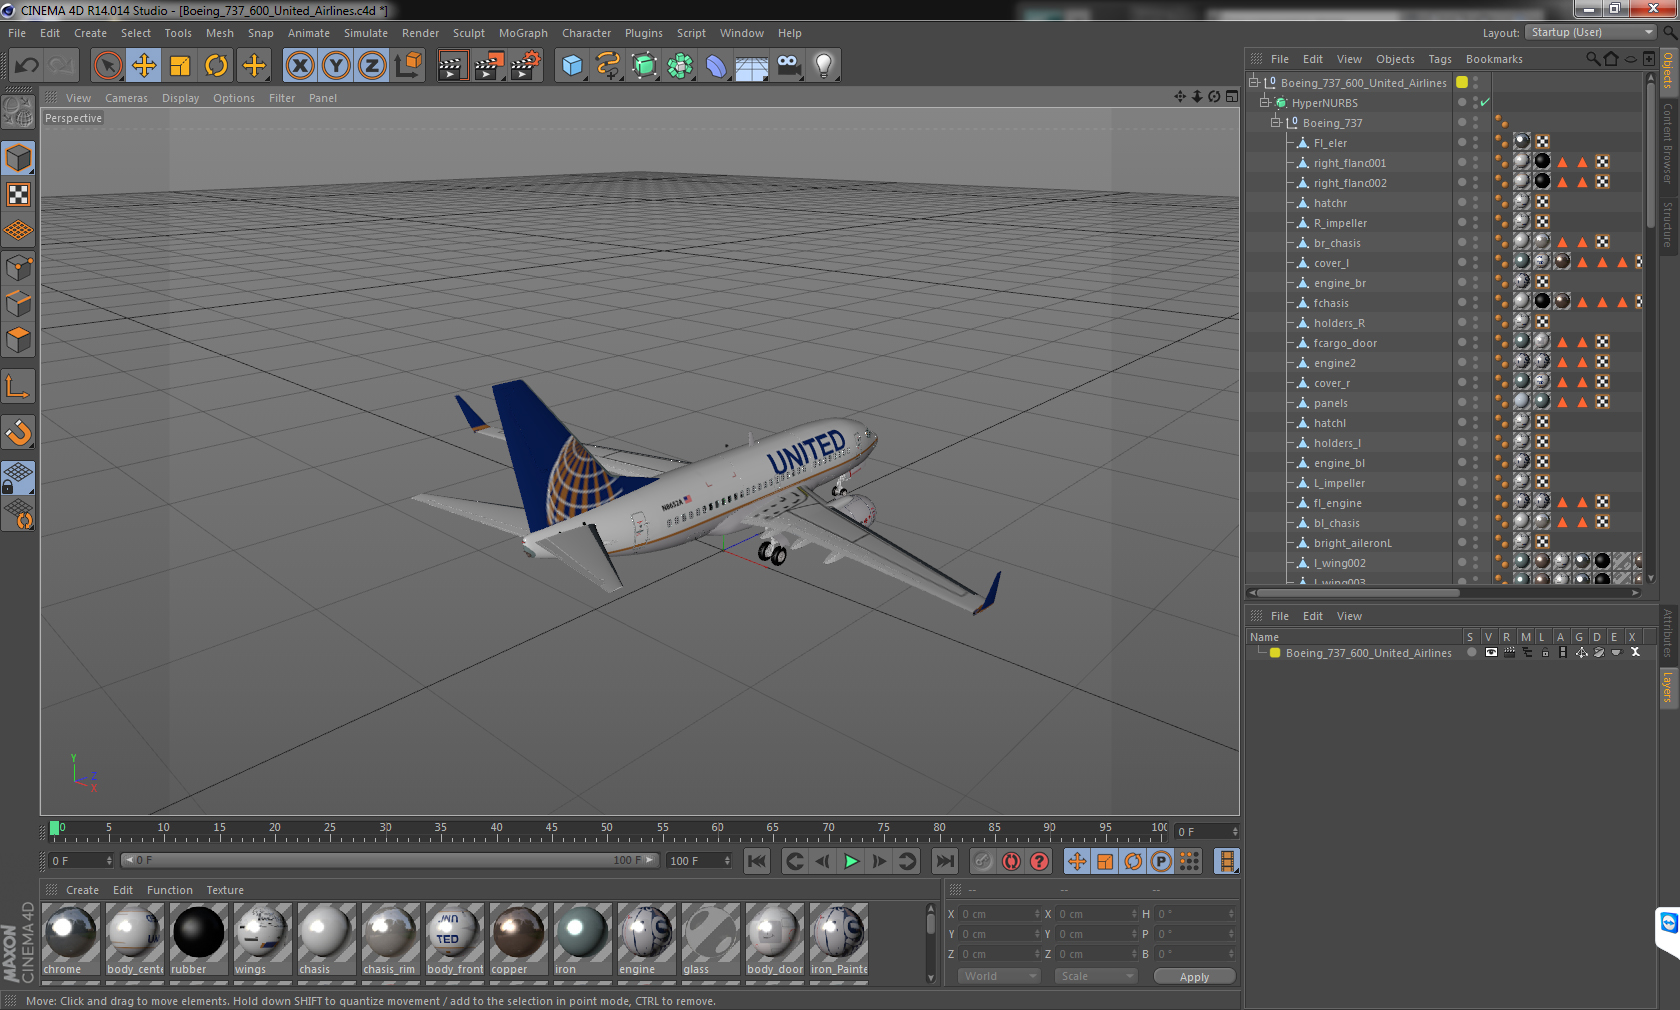The image size is (1680, 1010).
Task: Open the deformer objects icon
Action: pyautogui.click(x=716, y=66)
